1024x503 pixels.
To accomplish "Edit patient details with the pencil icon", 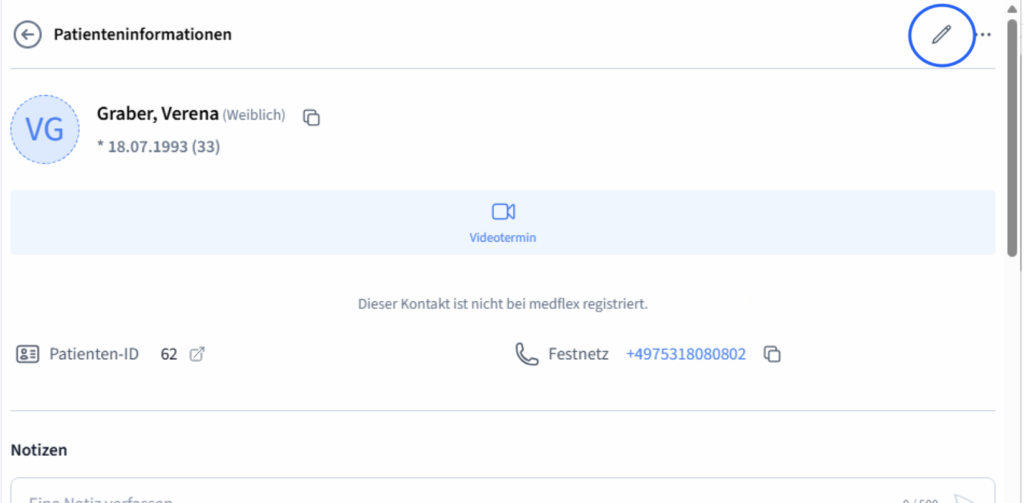I will (941, 35).
